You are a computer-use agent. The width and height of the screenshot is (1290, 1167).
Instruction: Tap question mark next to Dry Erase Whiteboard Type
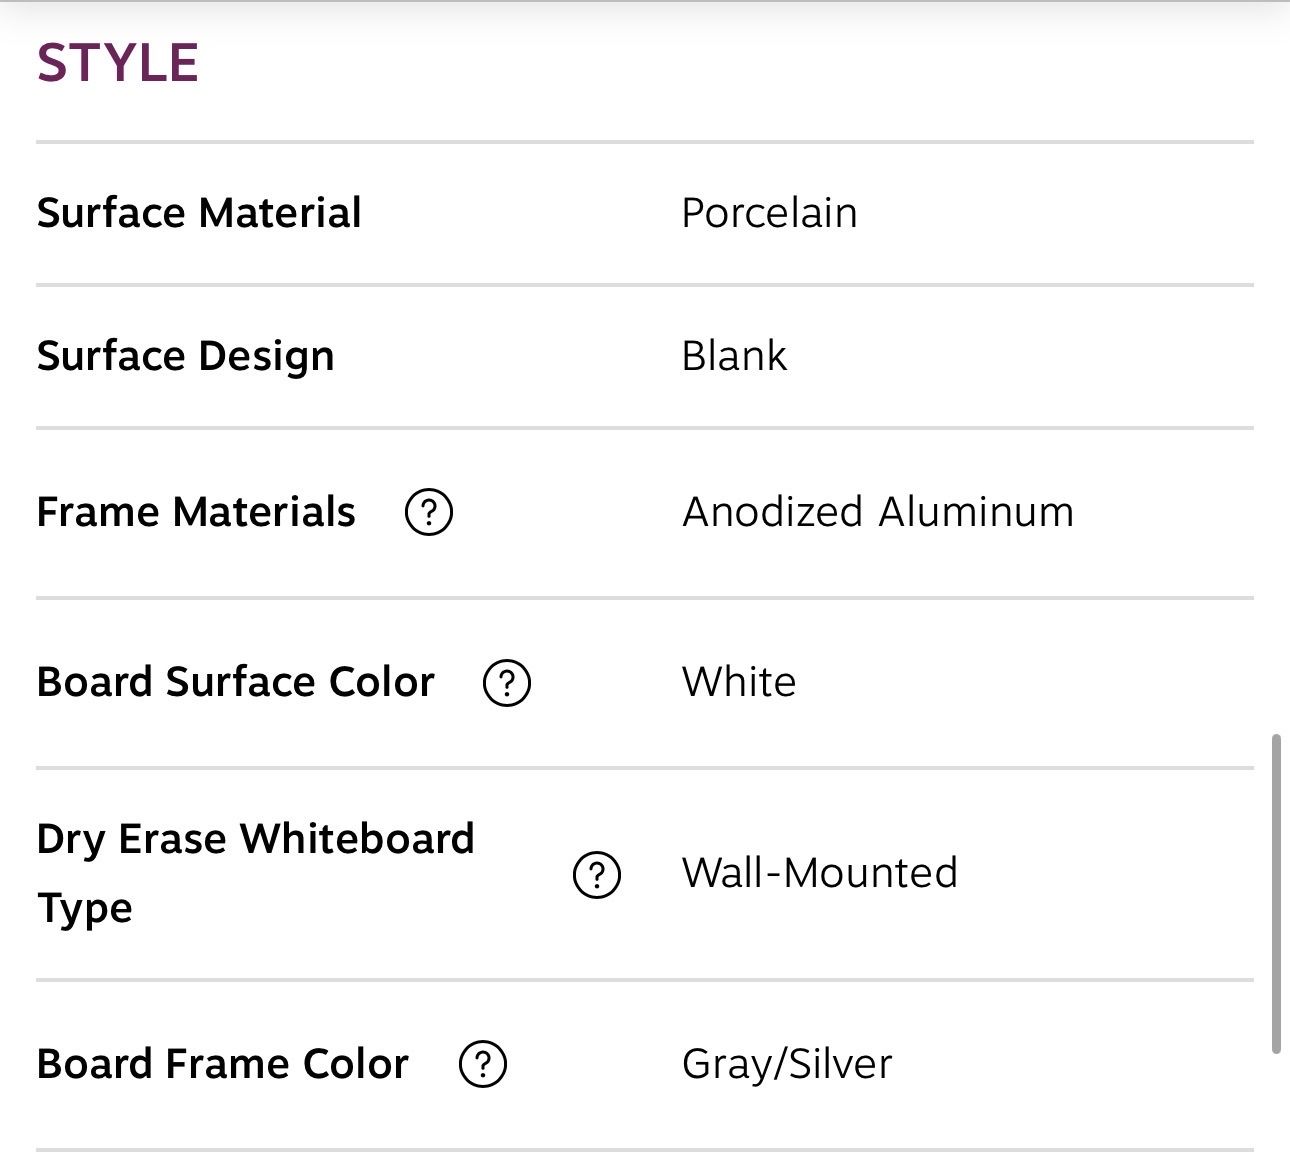[x=597, y=874]
